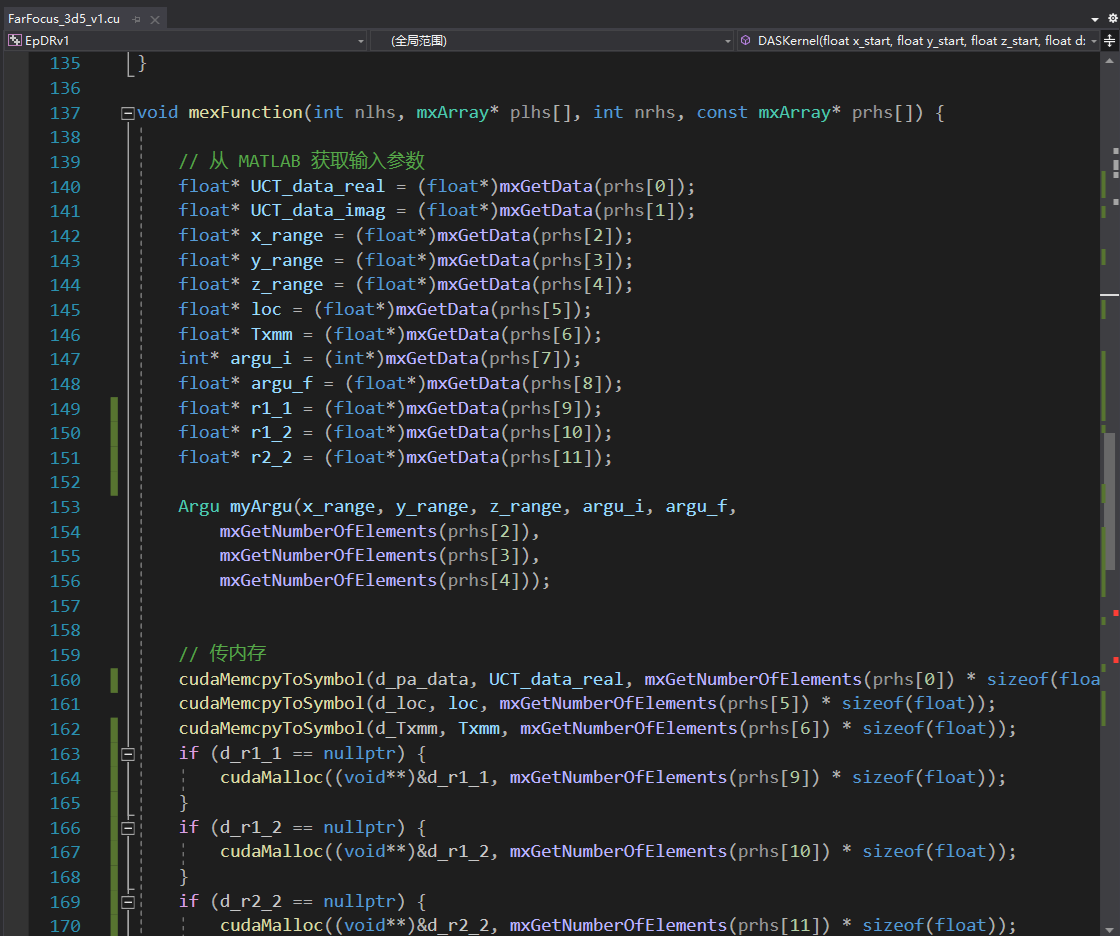Collapse the d_r1_1 nullptr if block

pos(128,754)
